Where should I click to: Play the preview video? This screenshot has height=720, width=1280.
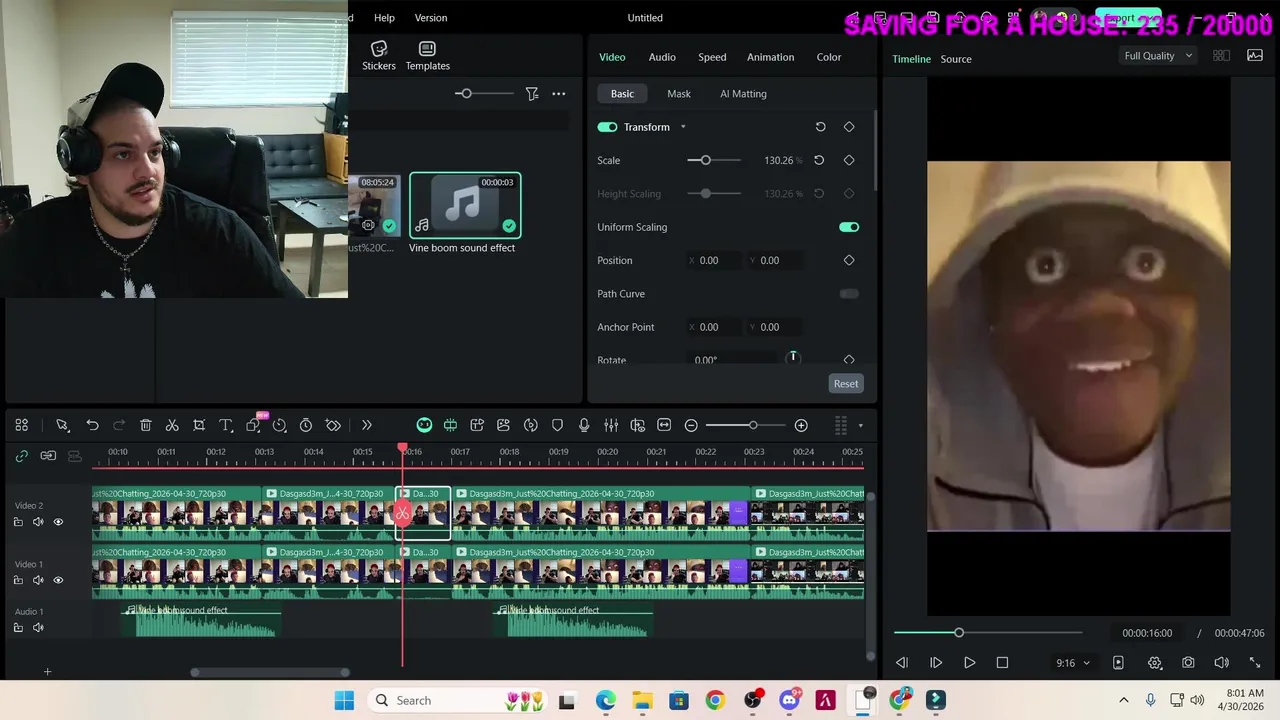[969, 662]
